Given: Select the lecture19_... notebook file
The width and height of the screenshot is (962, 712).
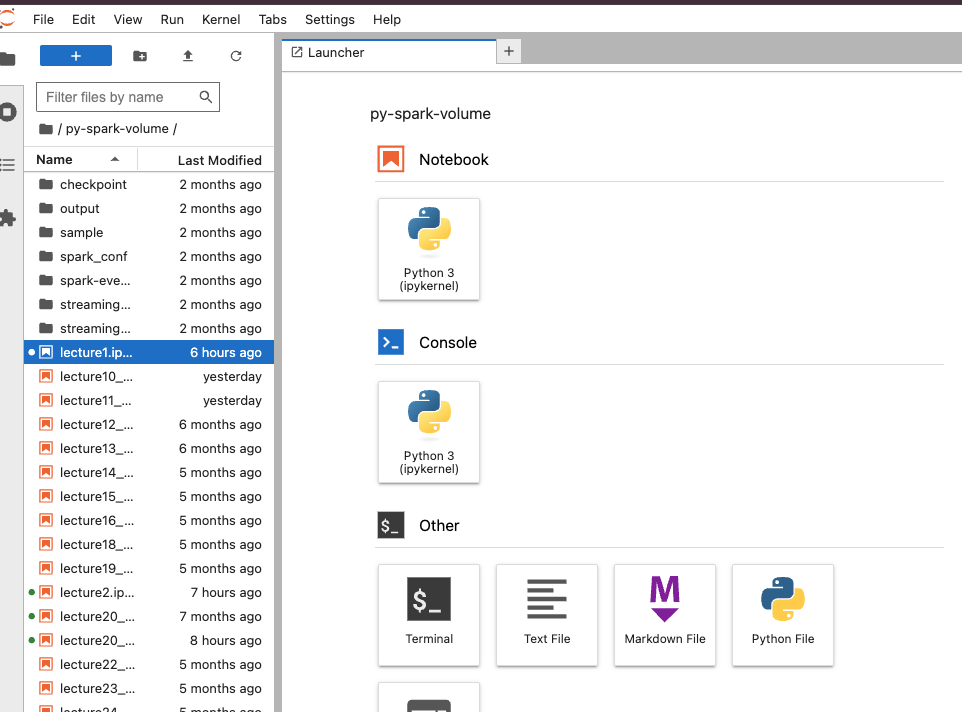Looking at the screenshot, I should click(x=149, y=568).
